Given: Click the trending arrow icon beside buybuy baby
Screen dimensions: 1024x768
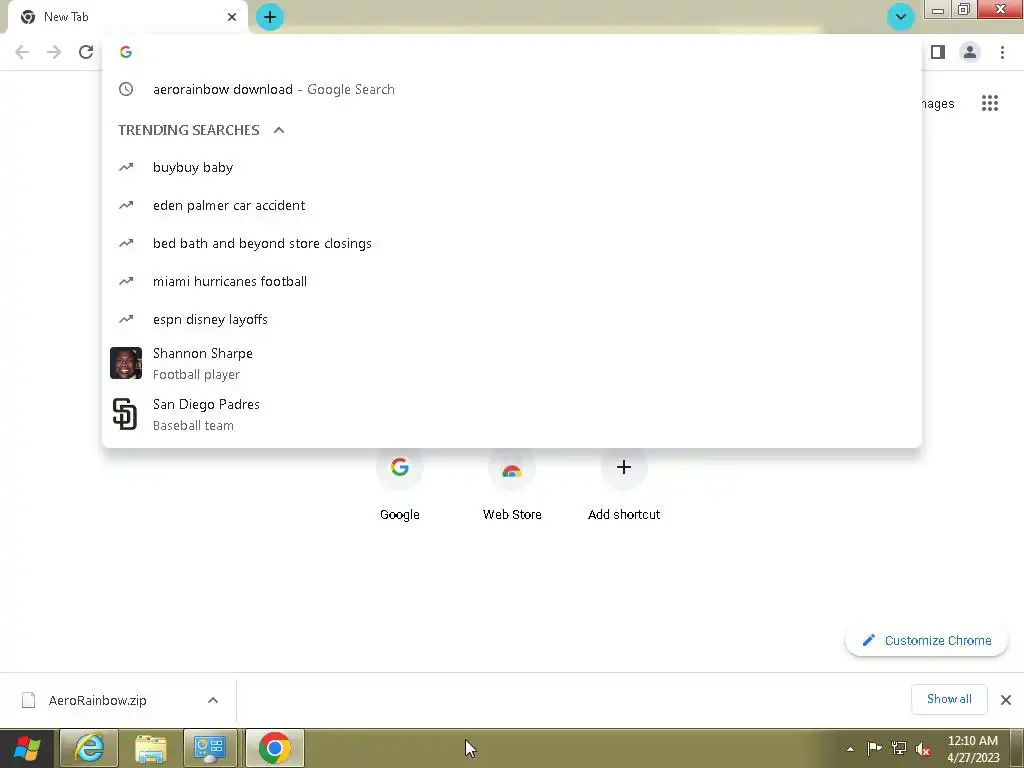Looking at the screenshot, I should pos(126,167).
